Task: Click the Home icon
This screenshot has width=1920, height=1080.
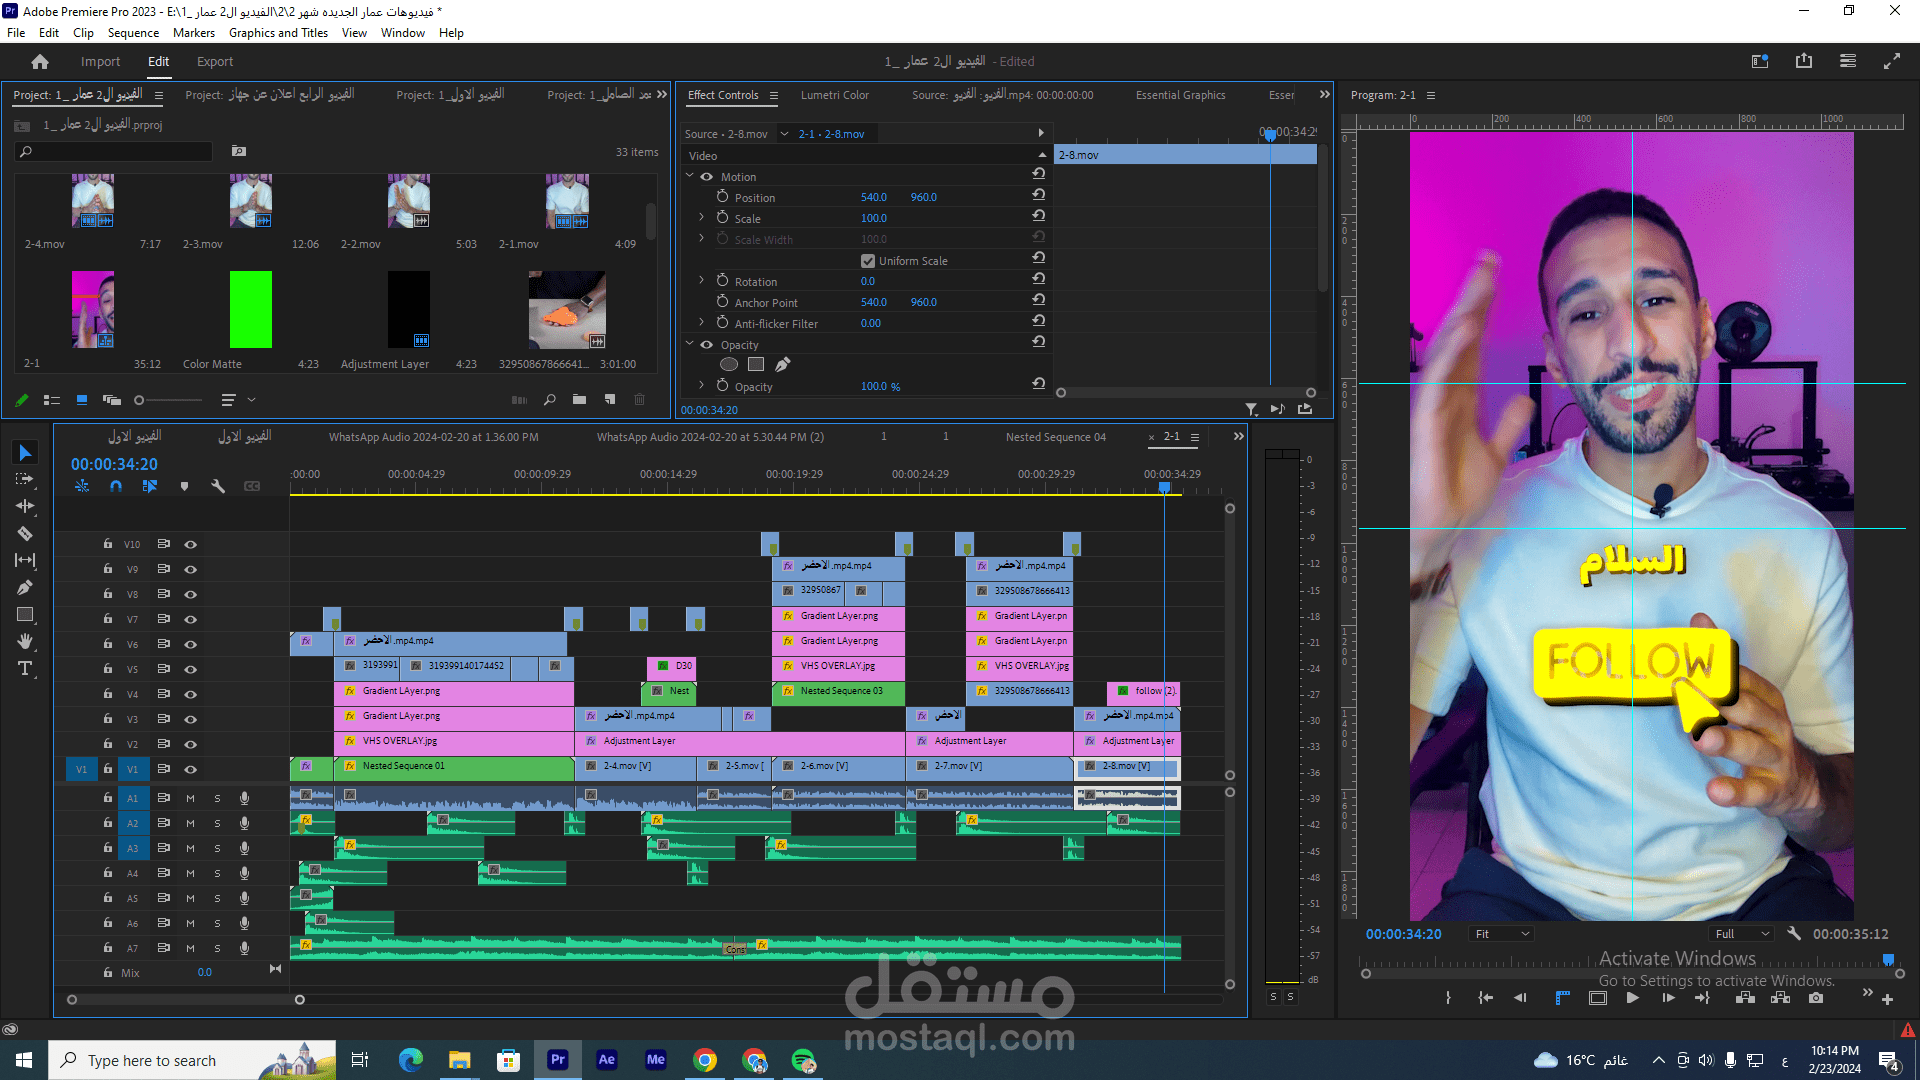Action: click(40, 62)
